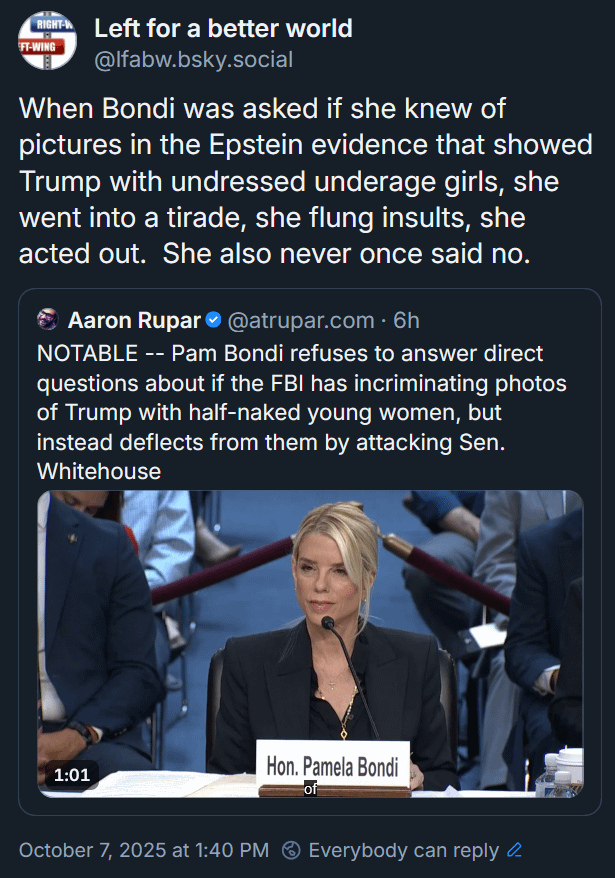This screenshot has width=615, height=878.
Task: Open the Left for a better world profile name
Action: click(x=223, y=28)
